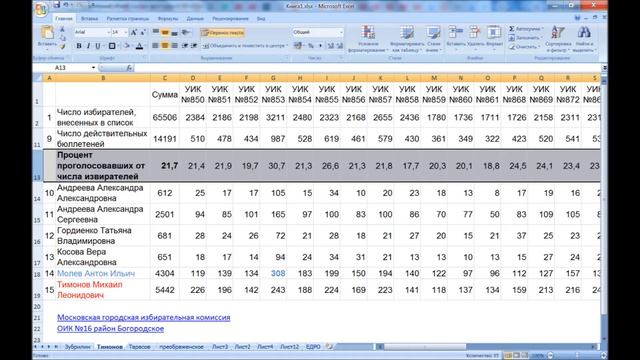Select the 'преображенское' sheet tab
The image size is (640, 360).
click(181, 347)
